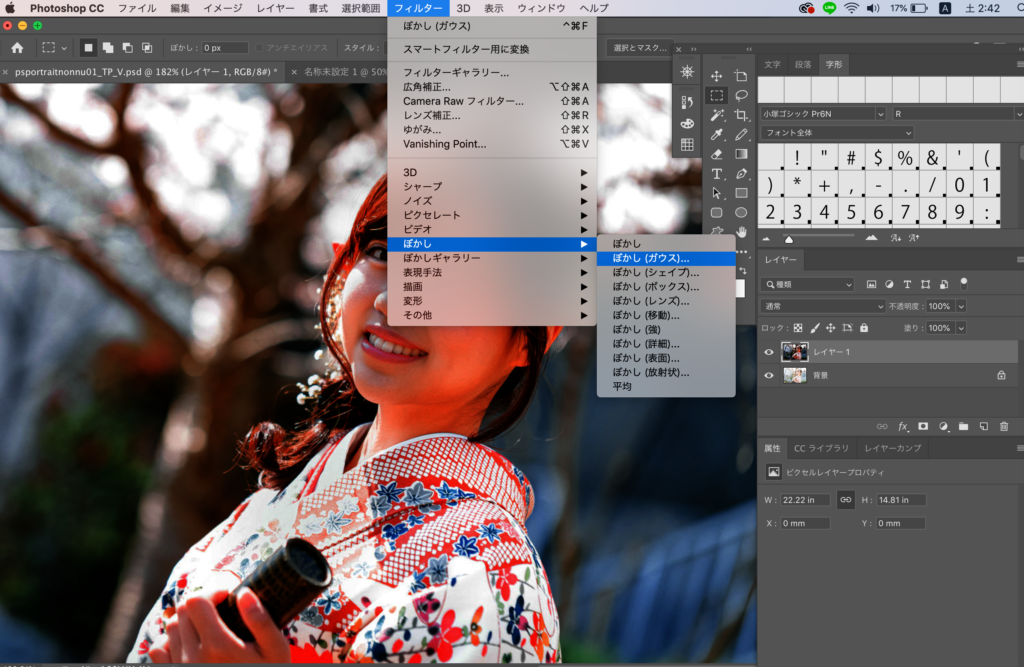Select the Move tool in the toolbox
The height and width of the screenshot is (667, 1024).
[717, 76]
